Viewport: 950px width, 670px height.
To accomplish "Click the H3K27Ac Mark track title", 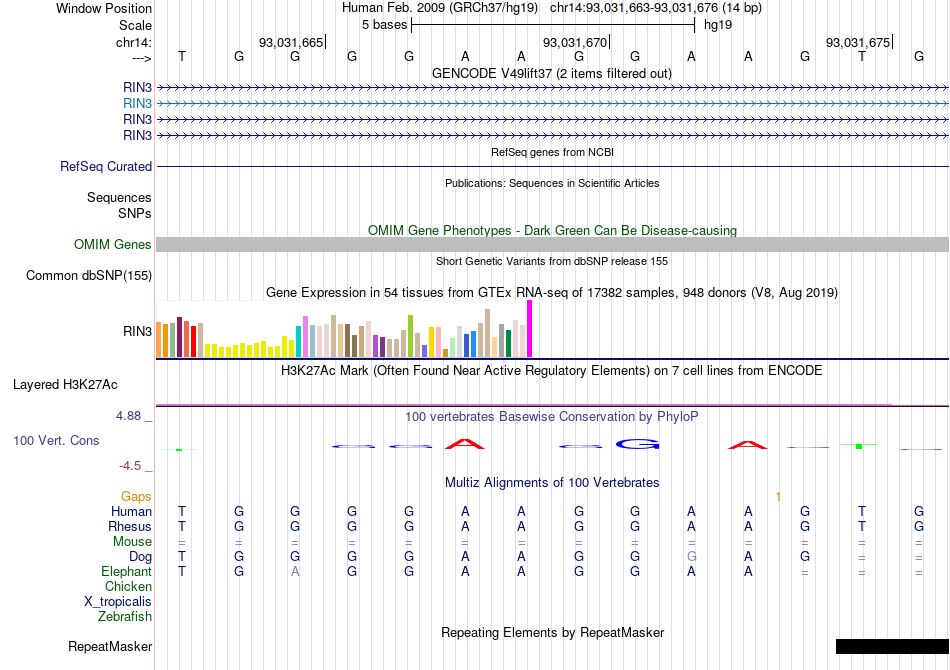I will click(552, 370).
